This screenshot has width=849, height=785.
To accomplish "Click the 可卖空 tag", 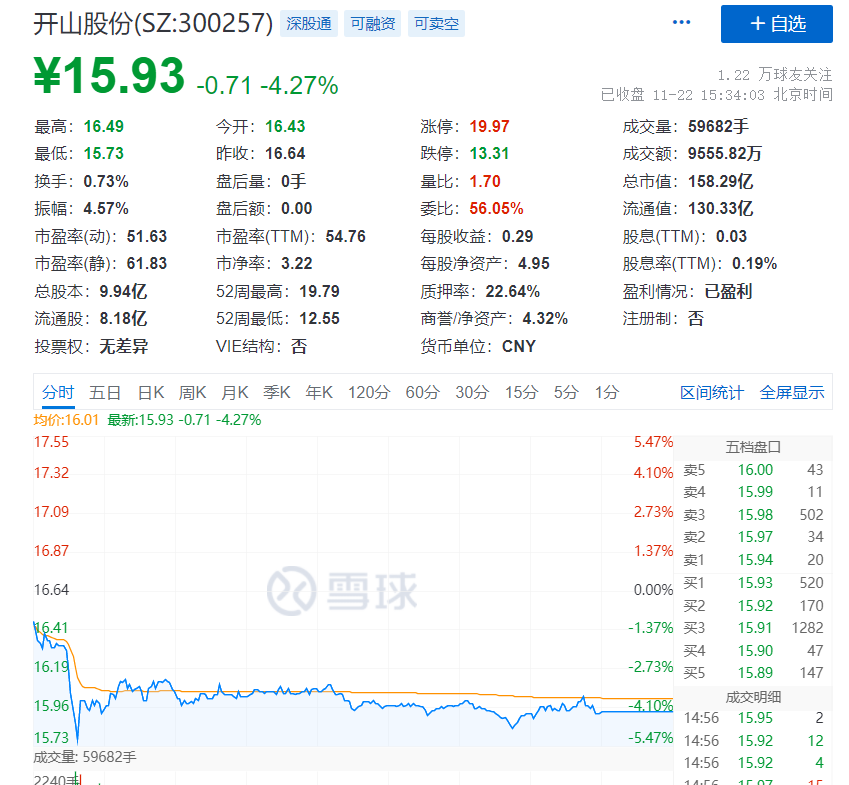I will (x=436, y=24).
